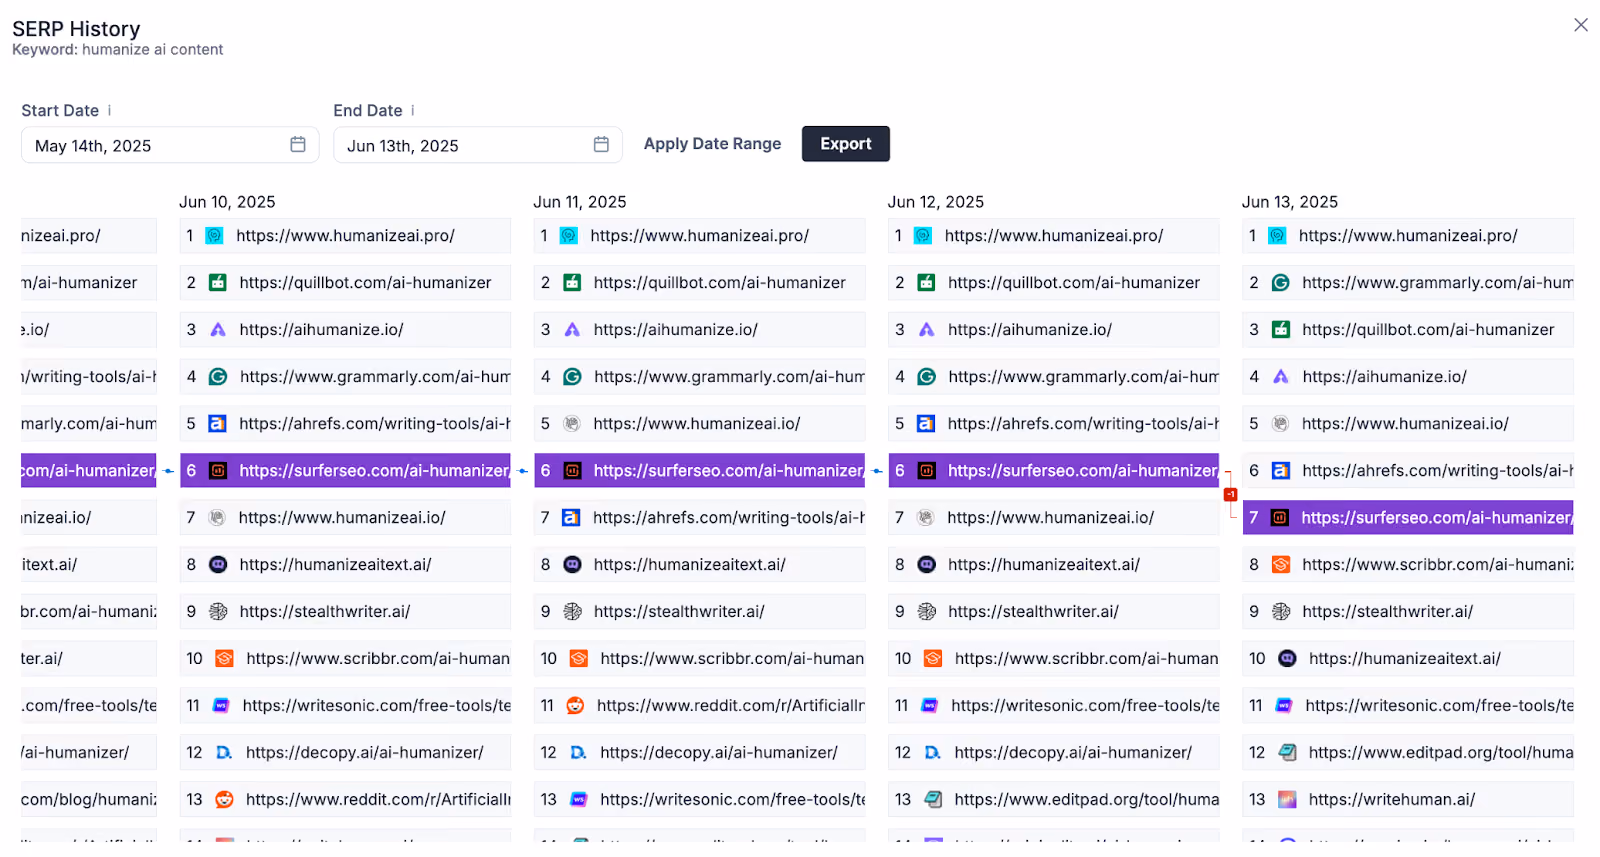
Task: Open quillbot ai-humanizer link under Jun 11
Action: click(719, 283)
